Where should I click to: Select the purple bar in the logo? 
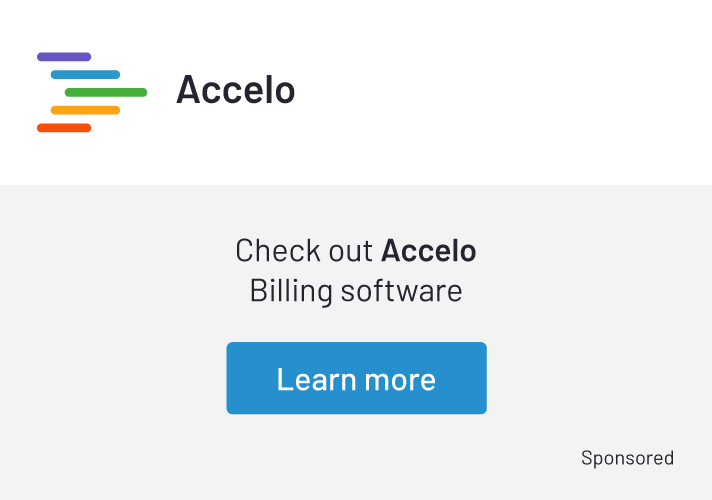64,57
